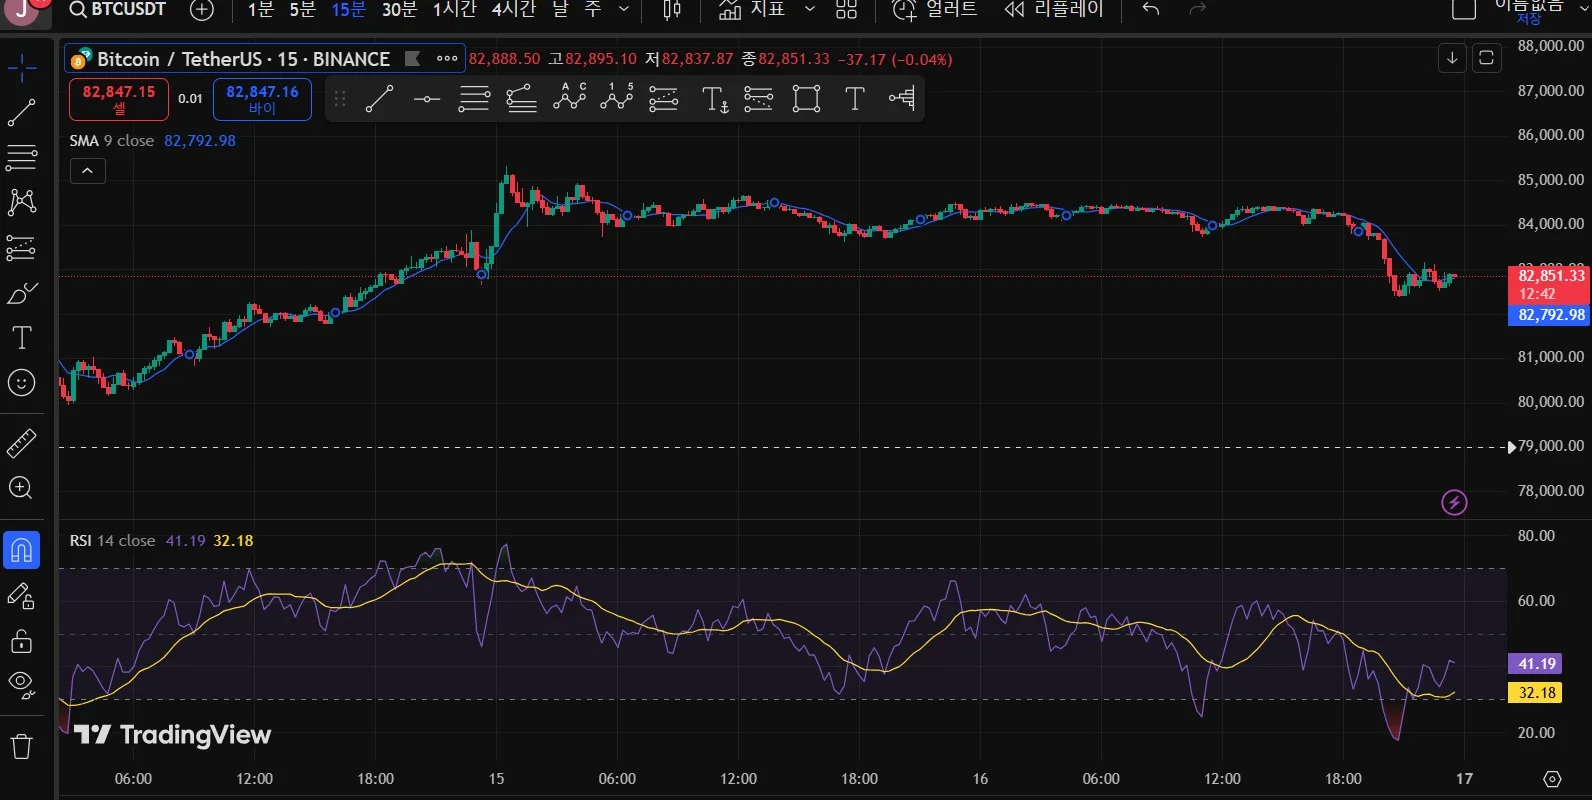Open indicator templates grid icon
Image resolution: width=1592 pixels, height=800 pixels.
[847, 10]
